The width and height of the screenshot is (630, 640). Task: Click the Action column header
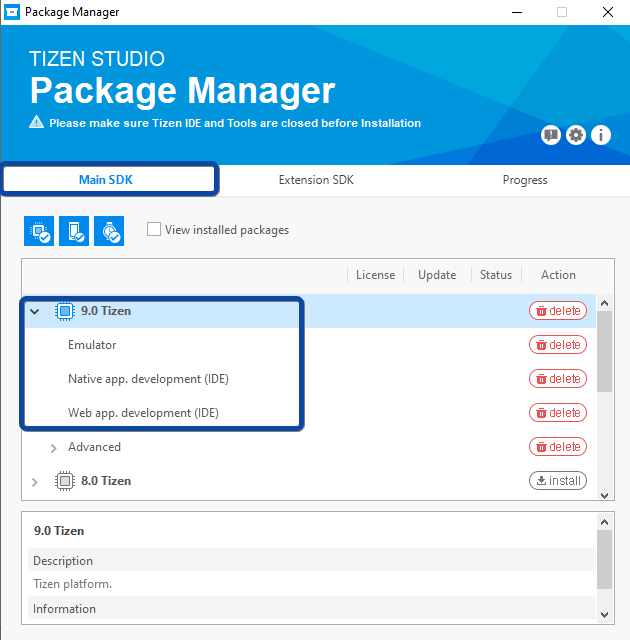point(558,275)
